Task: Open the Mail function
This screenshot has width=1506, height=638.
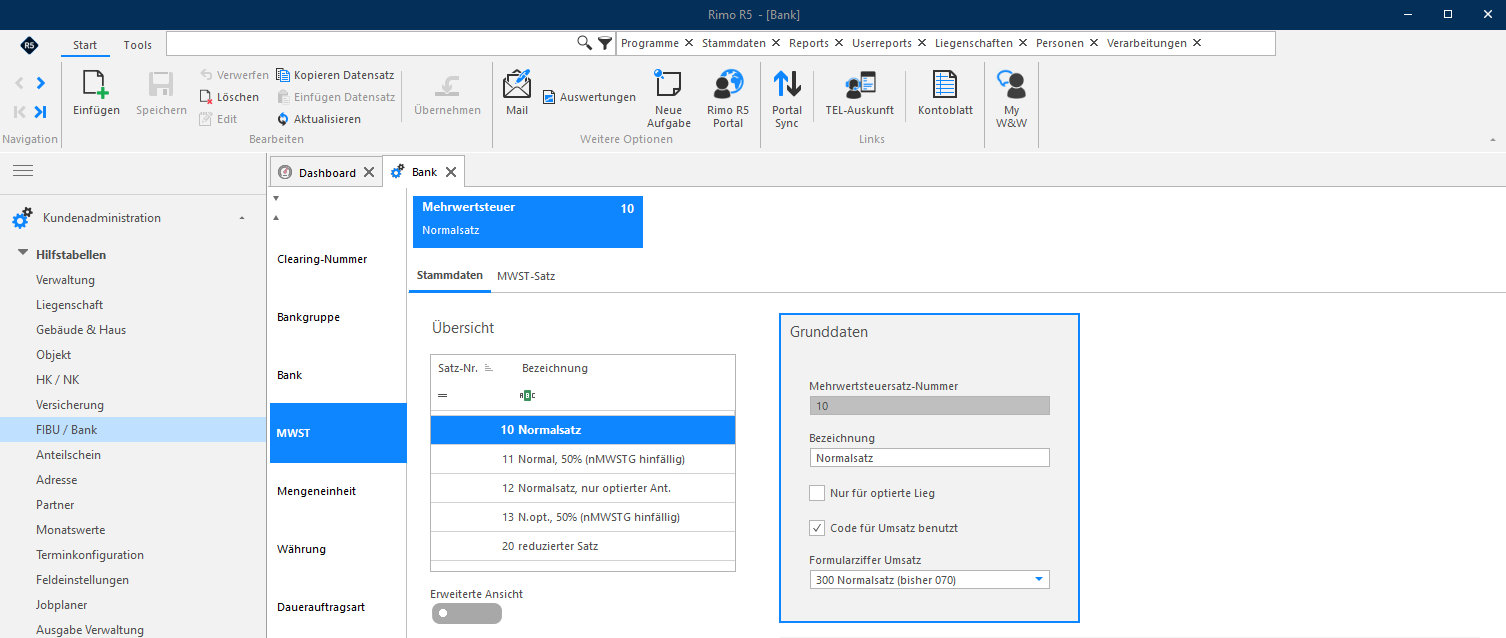Action: (x=517, y=93)
